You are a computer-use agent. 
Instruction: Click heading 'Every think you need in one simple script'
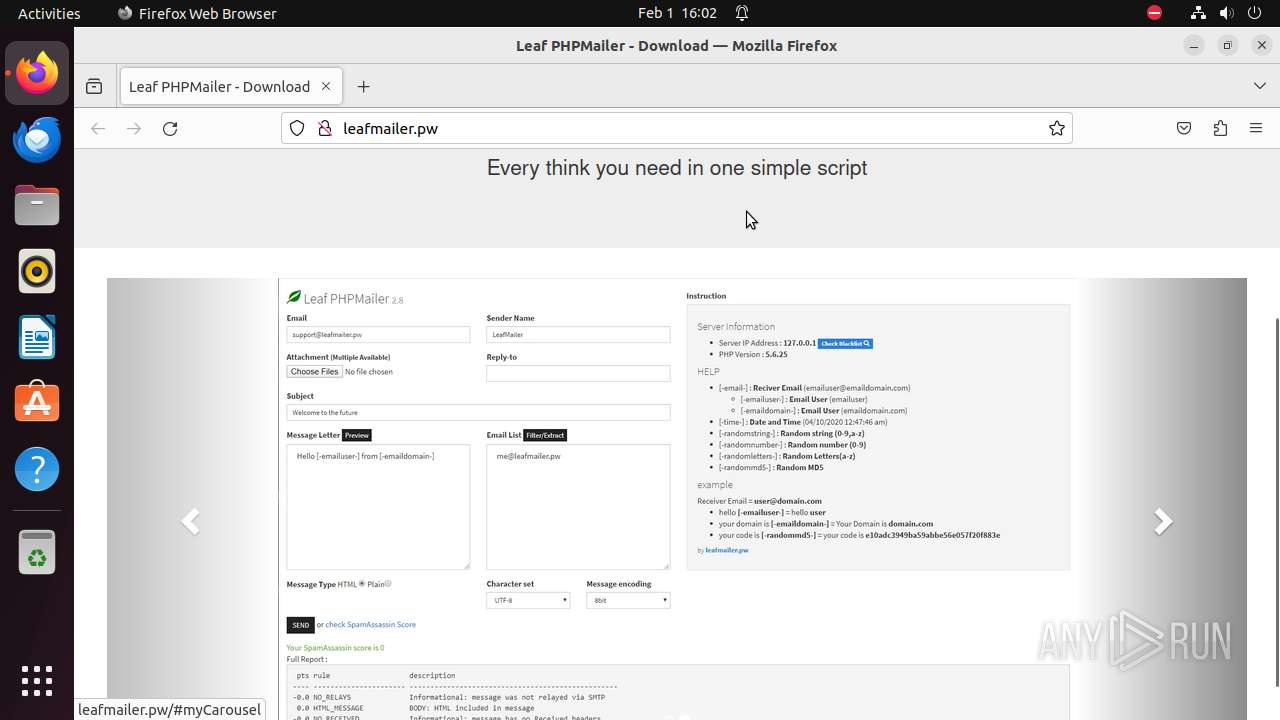[677, 168]
